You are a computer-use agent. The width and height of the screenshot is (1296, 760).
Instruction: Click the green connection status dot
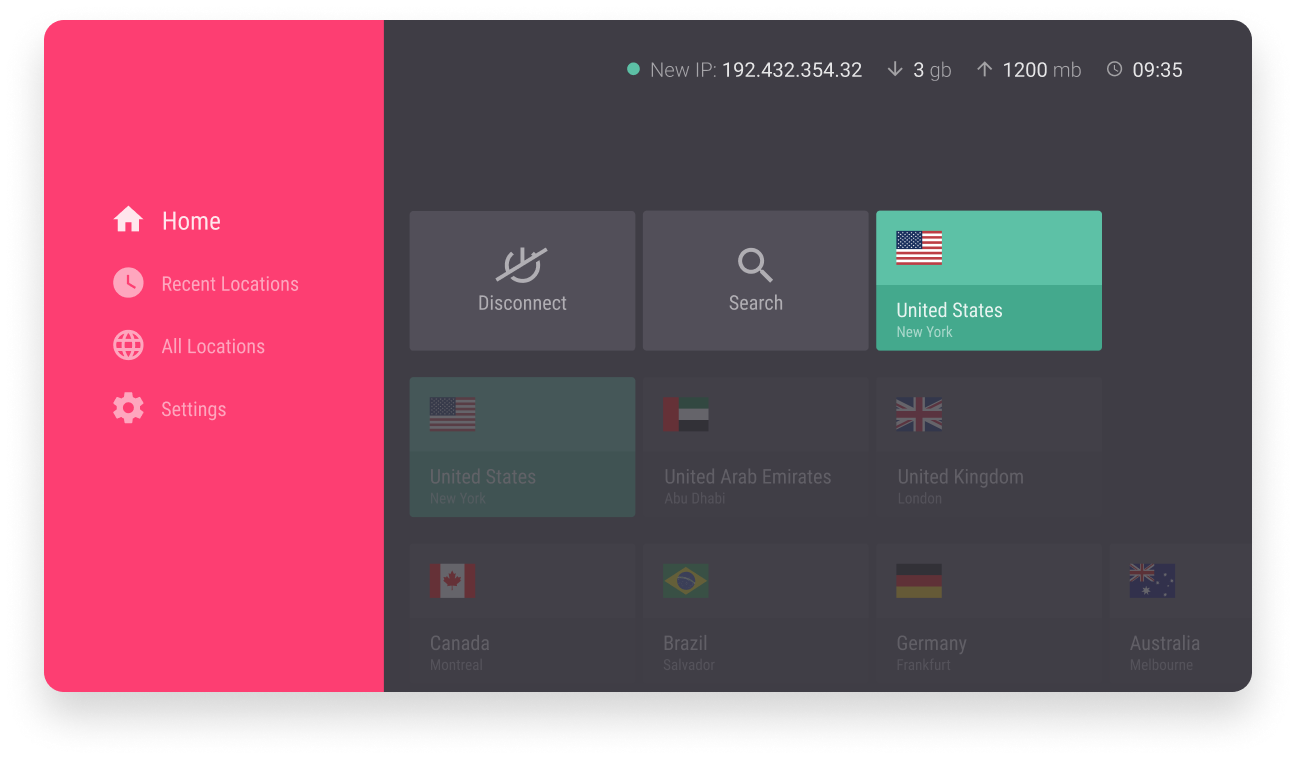633,69
